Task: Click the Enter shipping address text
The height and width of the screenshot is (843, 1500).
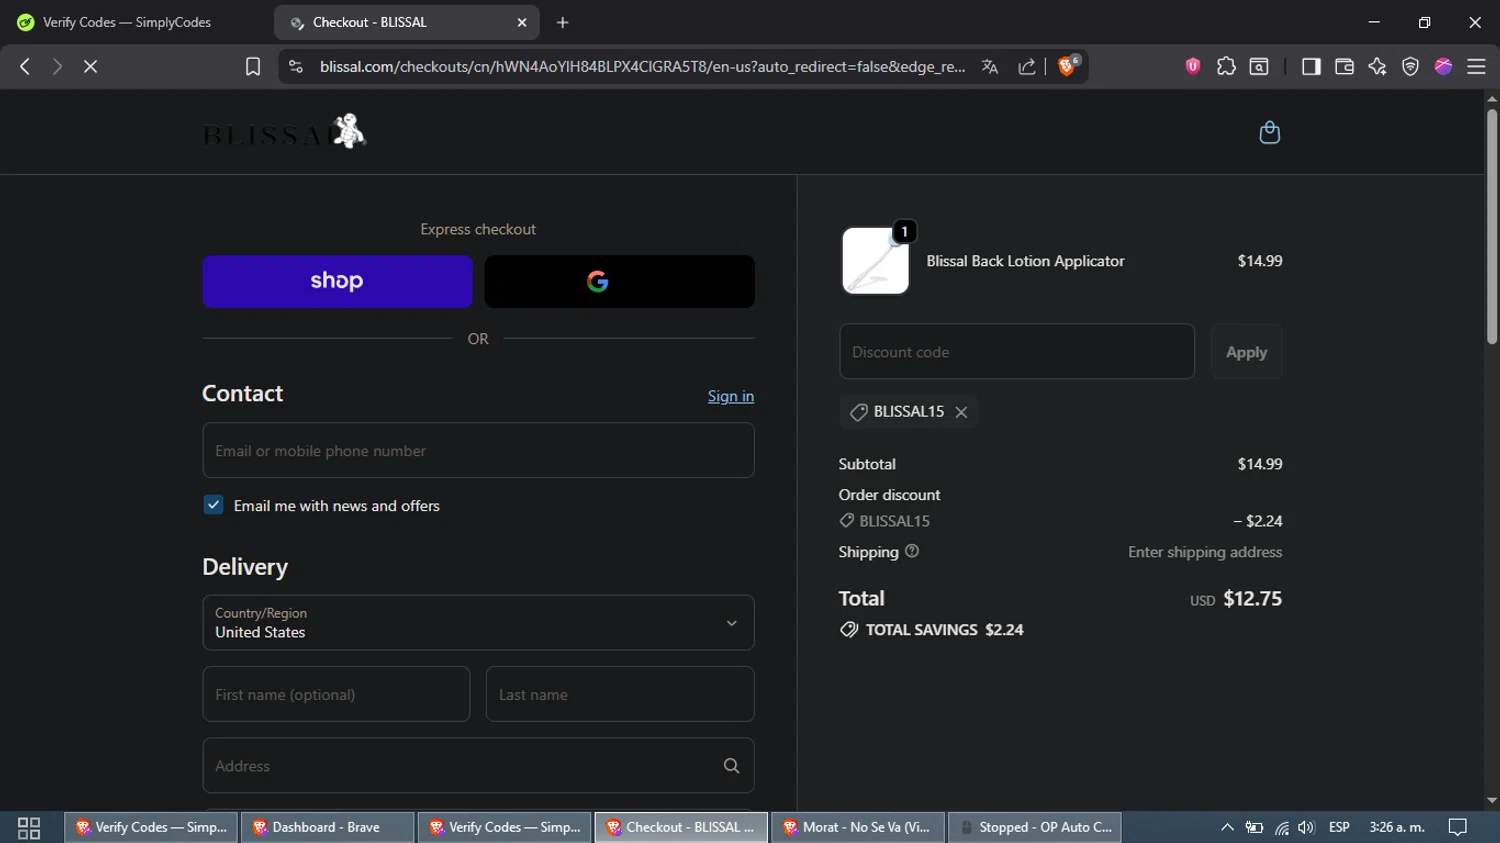Action: 1205,552
